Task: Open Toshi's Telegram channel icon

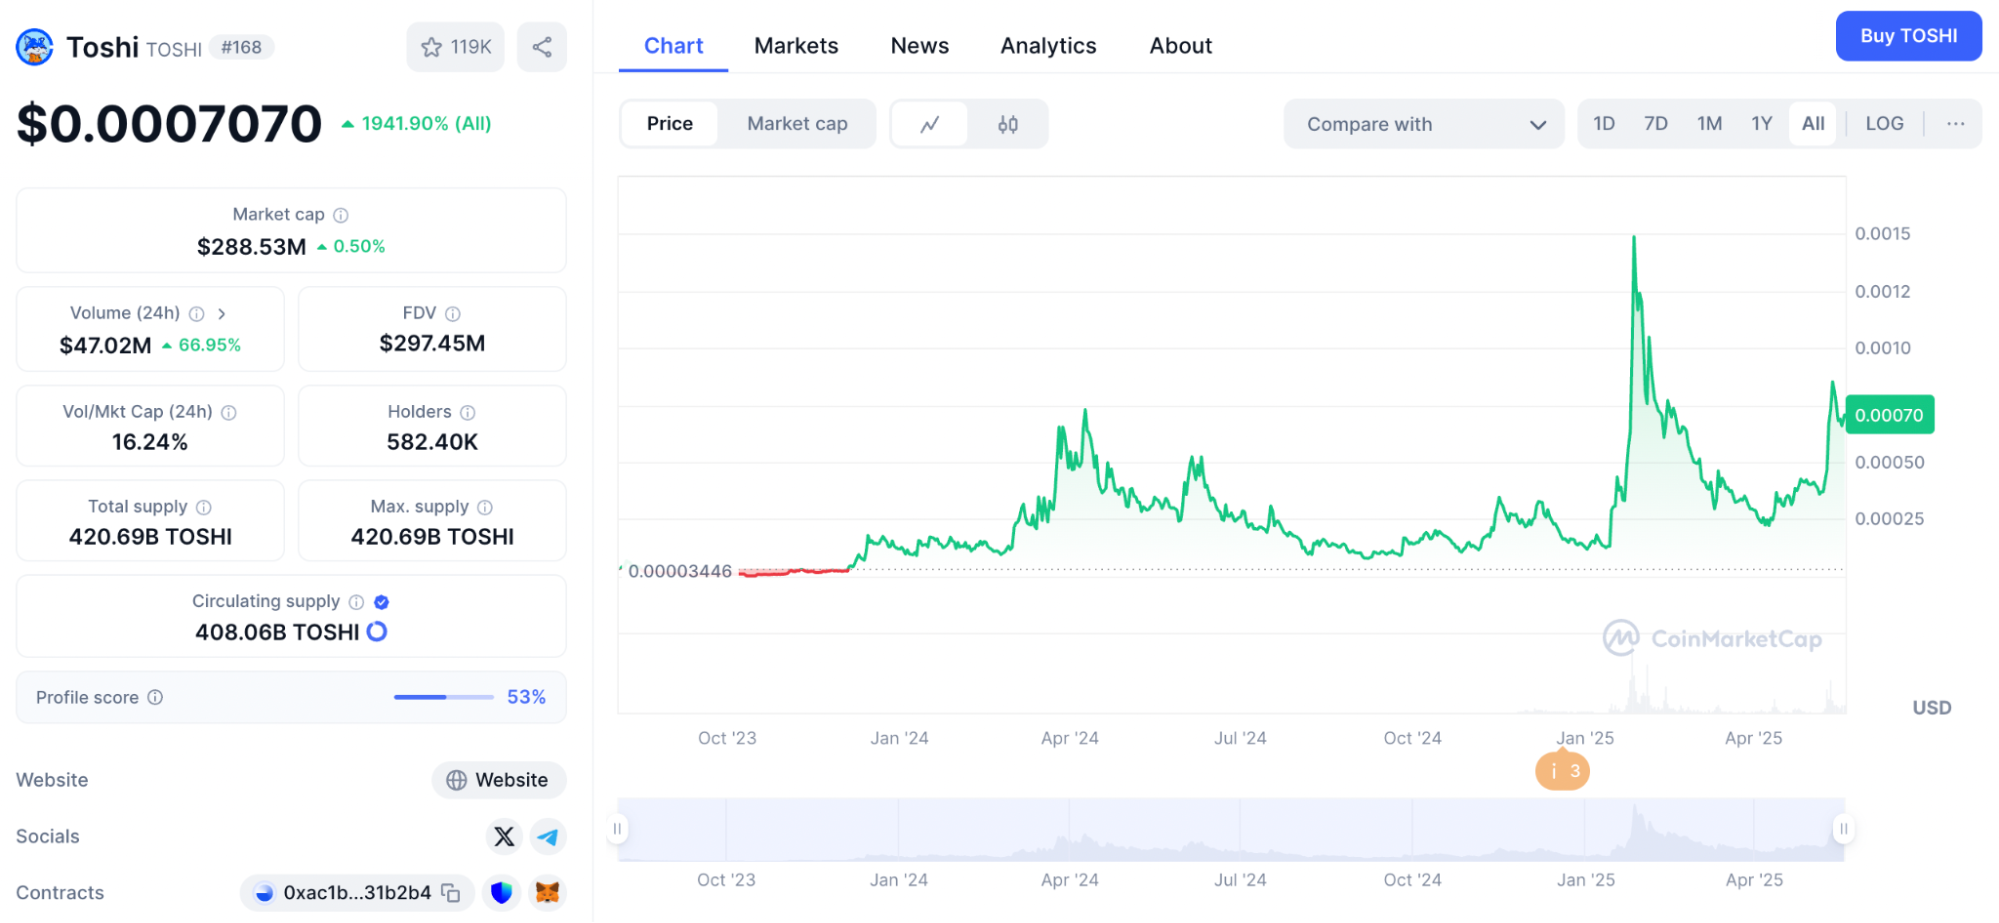Action: [x=548, y=836]
